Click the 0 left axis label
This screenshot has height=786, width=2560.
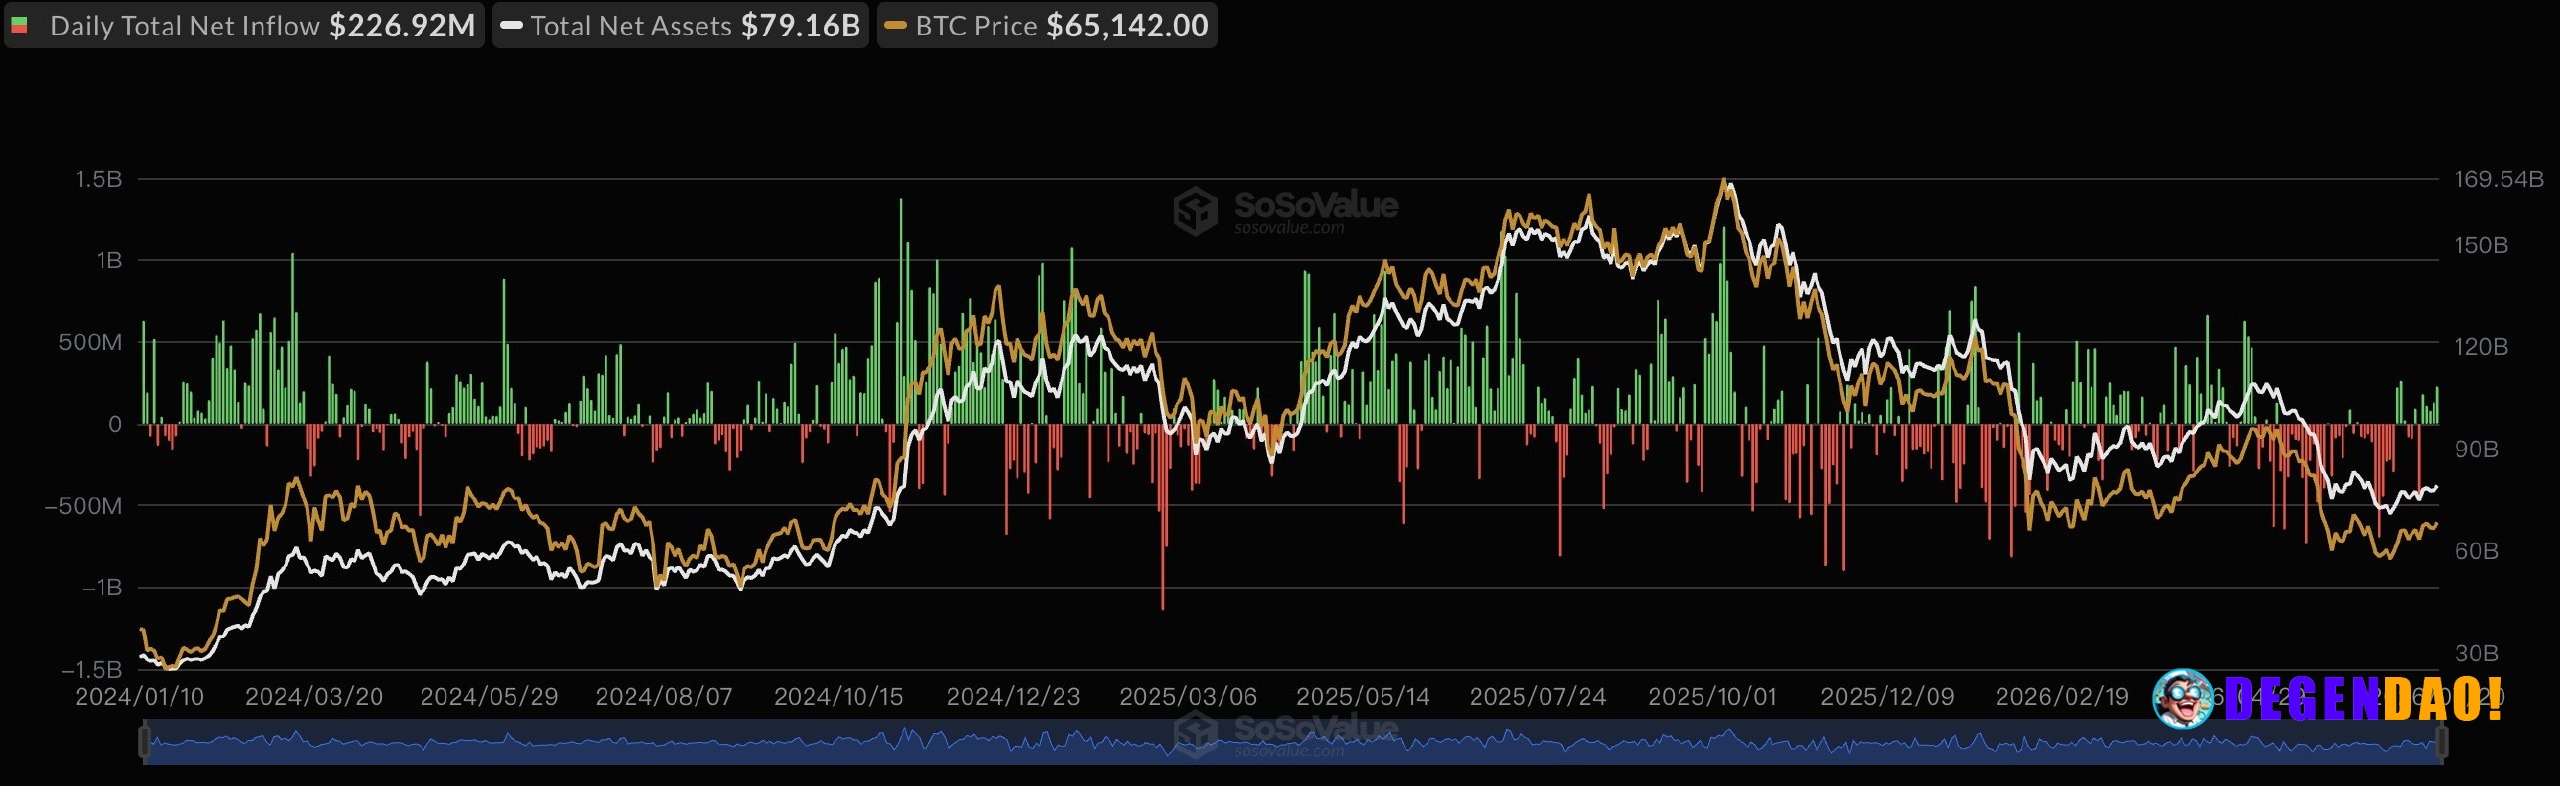[x=115, y=424]
